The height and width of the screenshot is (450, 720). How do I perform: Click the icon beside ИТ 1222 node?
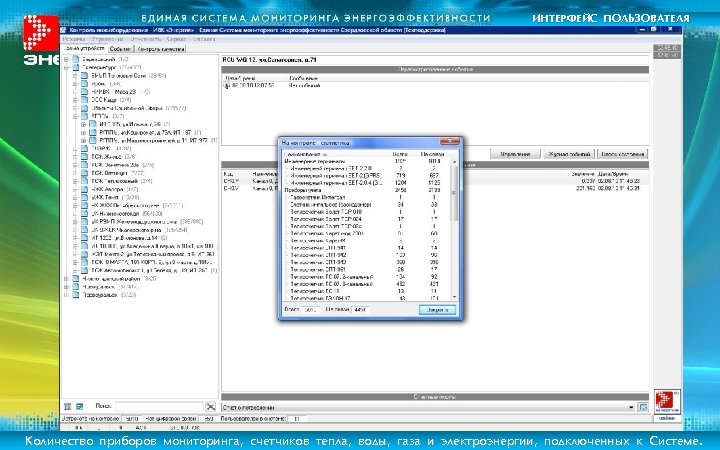[x=84, y=238]
